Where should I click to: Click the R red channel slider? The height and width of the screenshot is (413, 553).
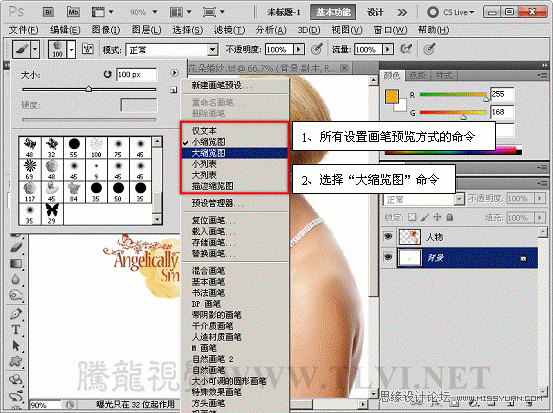[453, 95]
